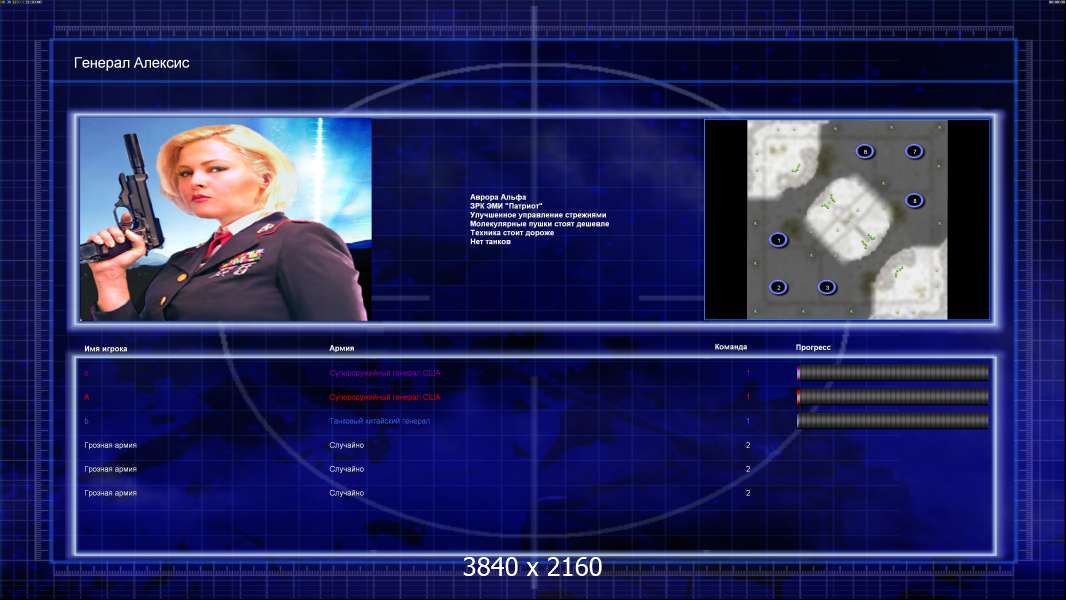Select the "Аврора Альфа" trait line
The width and height of the screenshot is (1066, 600).
(498, 197)
